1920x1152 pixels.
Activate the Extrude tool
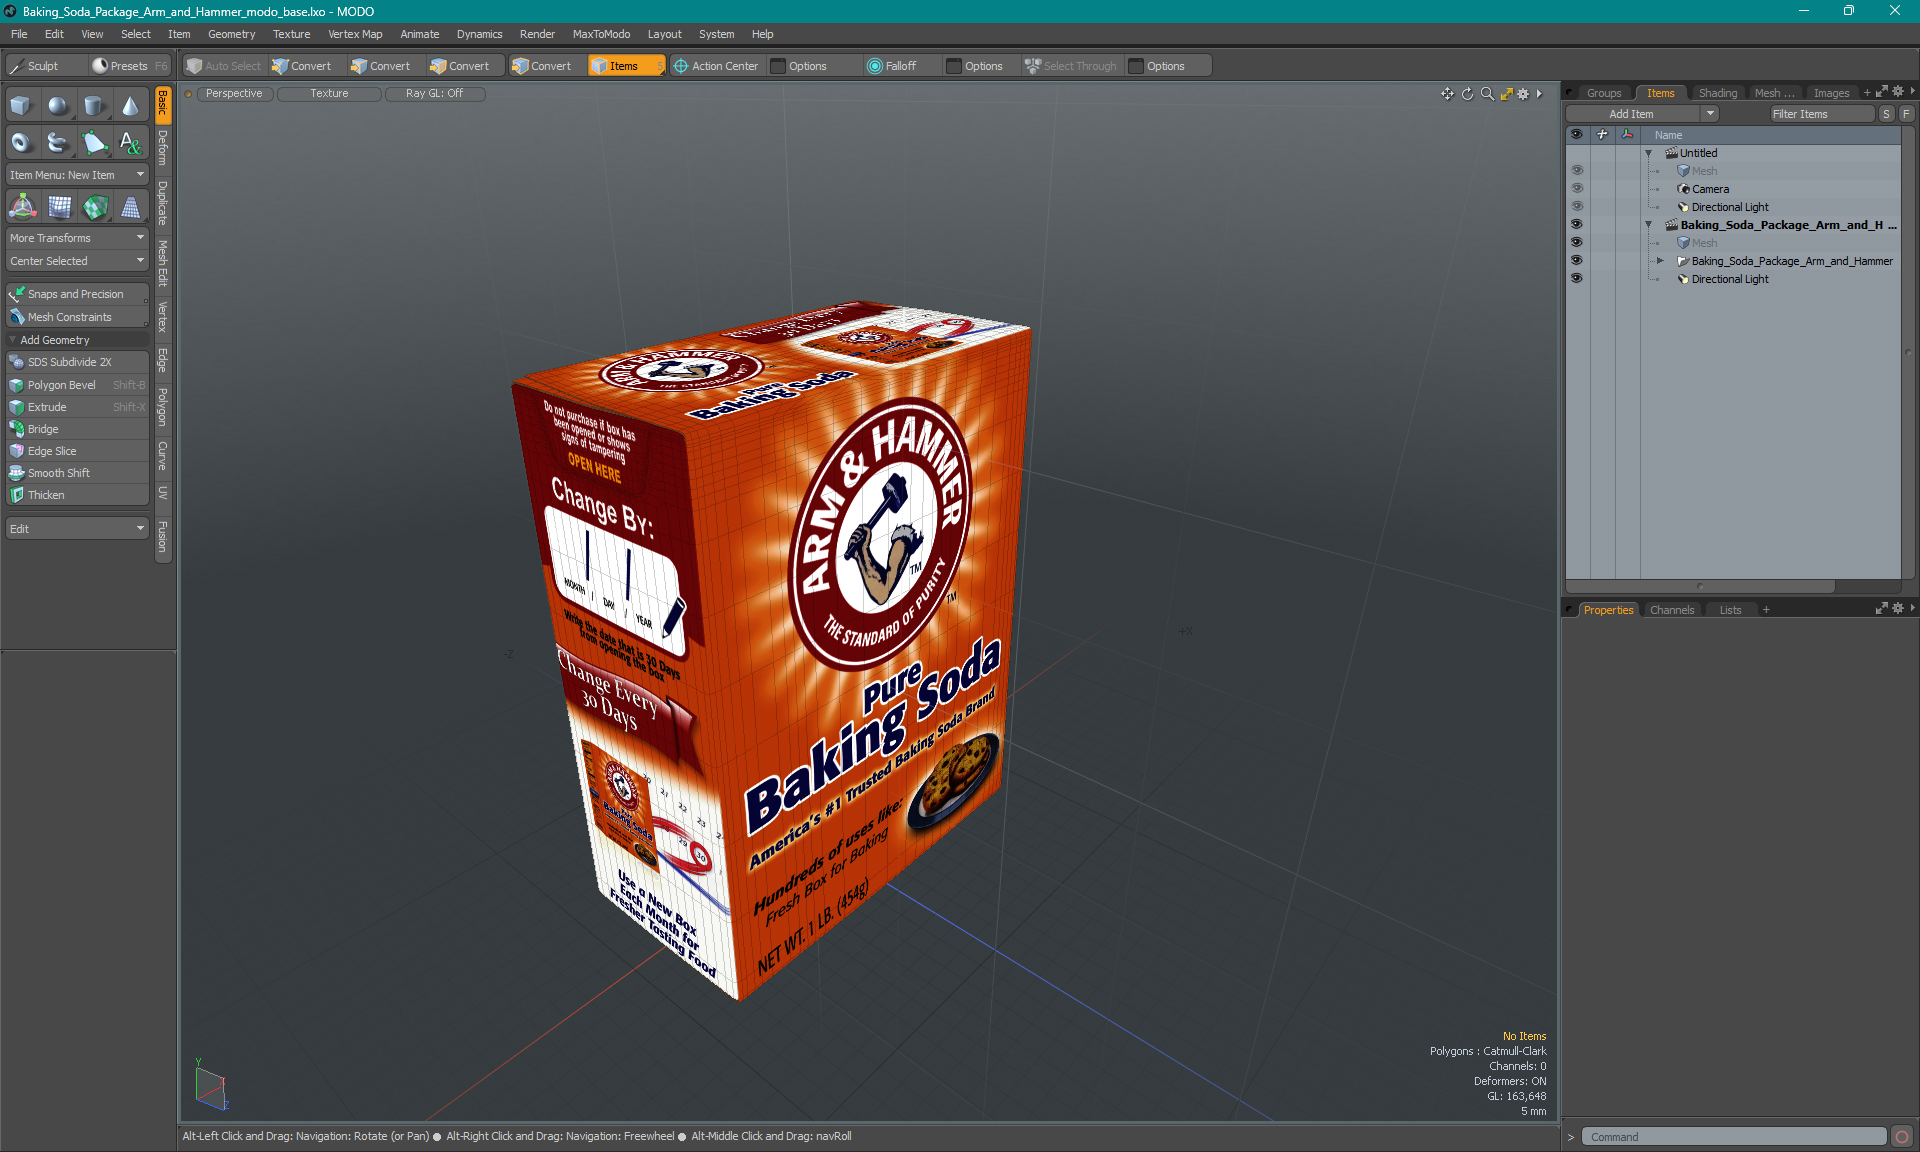77,407
